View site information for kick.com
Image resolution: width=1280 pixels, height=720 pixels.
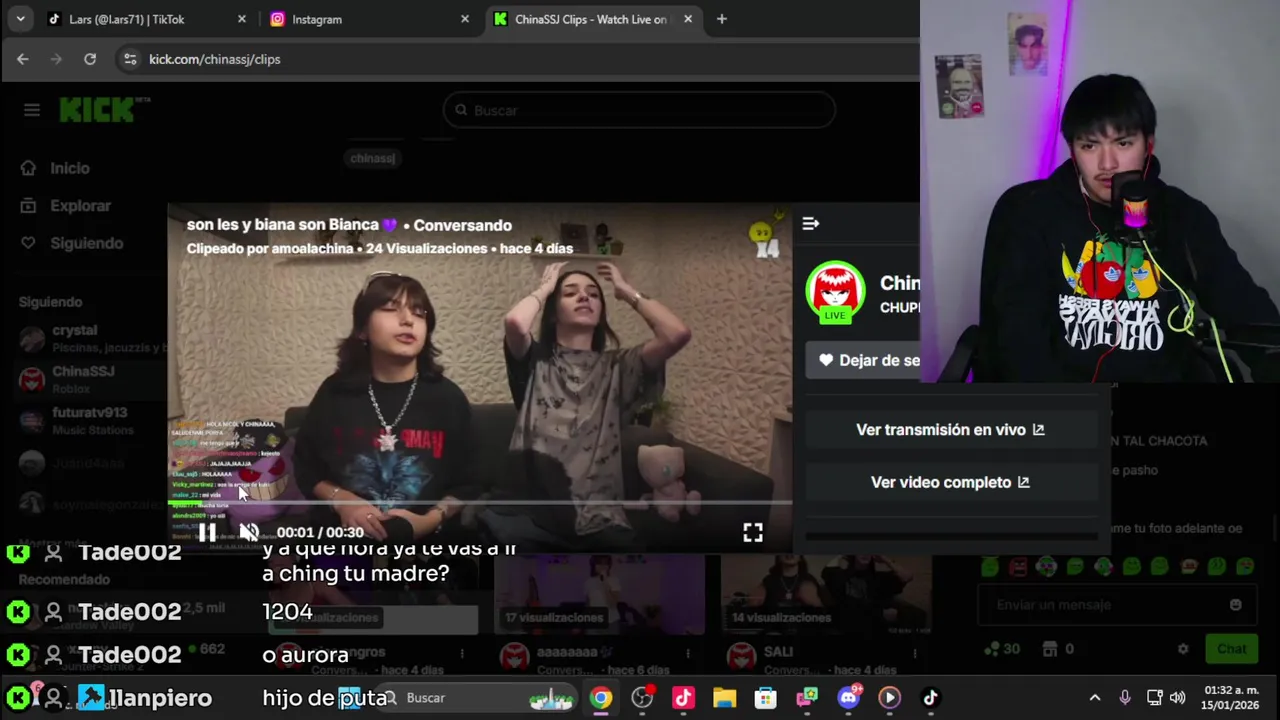pyautogui.click(x=130, y=59)
